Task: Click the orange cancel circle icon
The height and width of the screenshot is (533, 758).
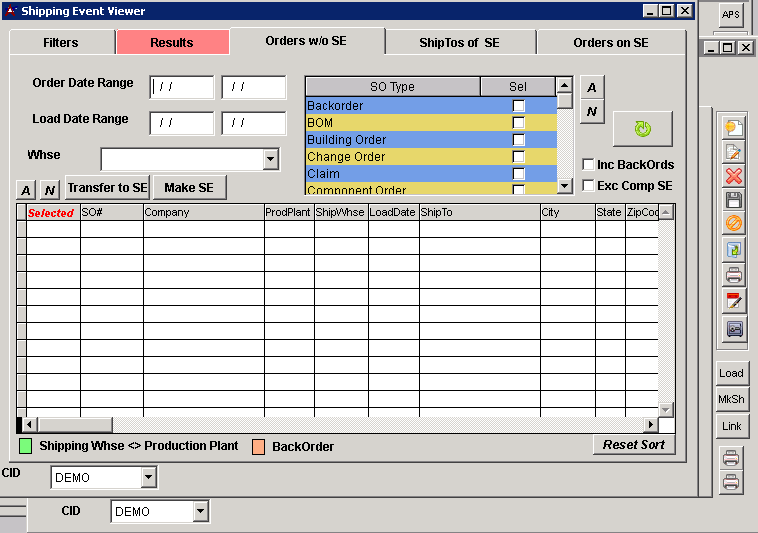Action: [733, 224]
